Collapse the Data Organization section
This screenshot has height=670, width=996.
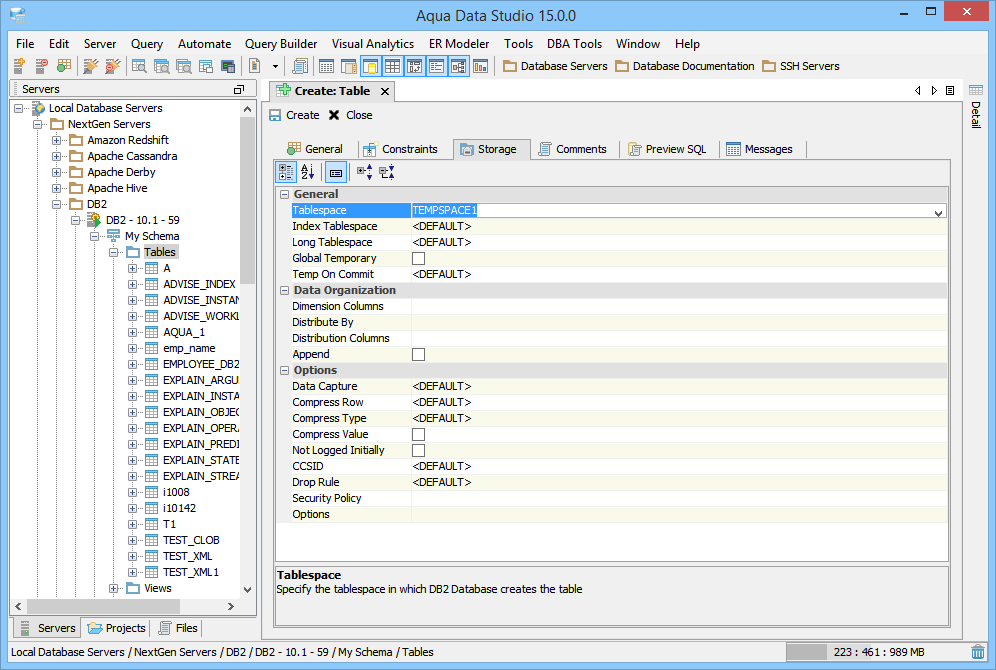(285, 290)
